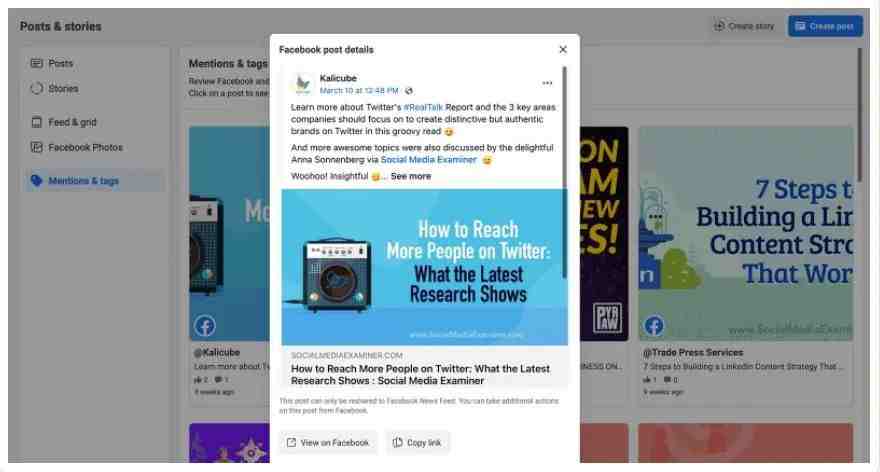880x472 pixels.
Task: Click the Facebook Photos icon
Action: (x=36, y=148)
